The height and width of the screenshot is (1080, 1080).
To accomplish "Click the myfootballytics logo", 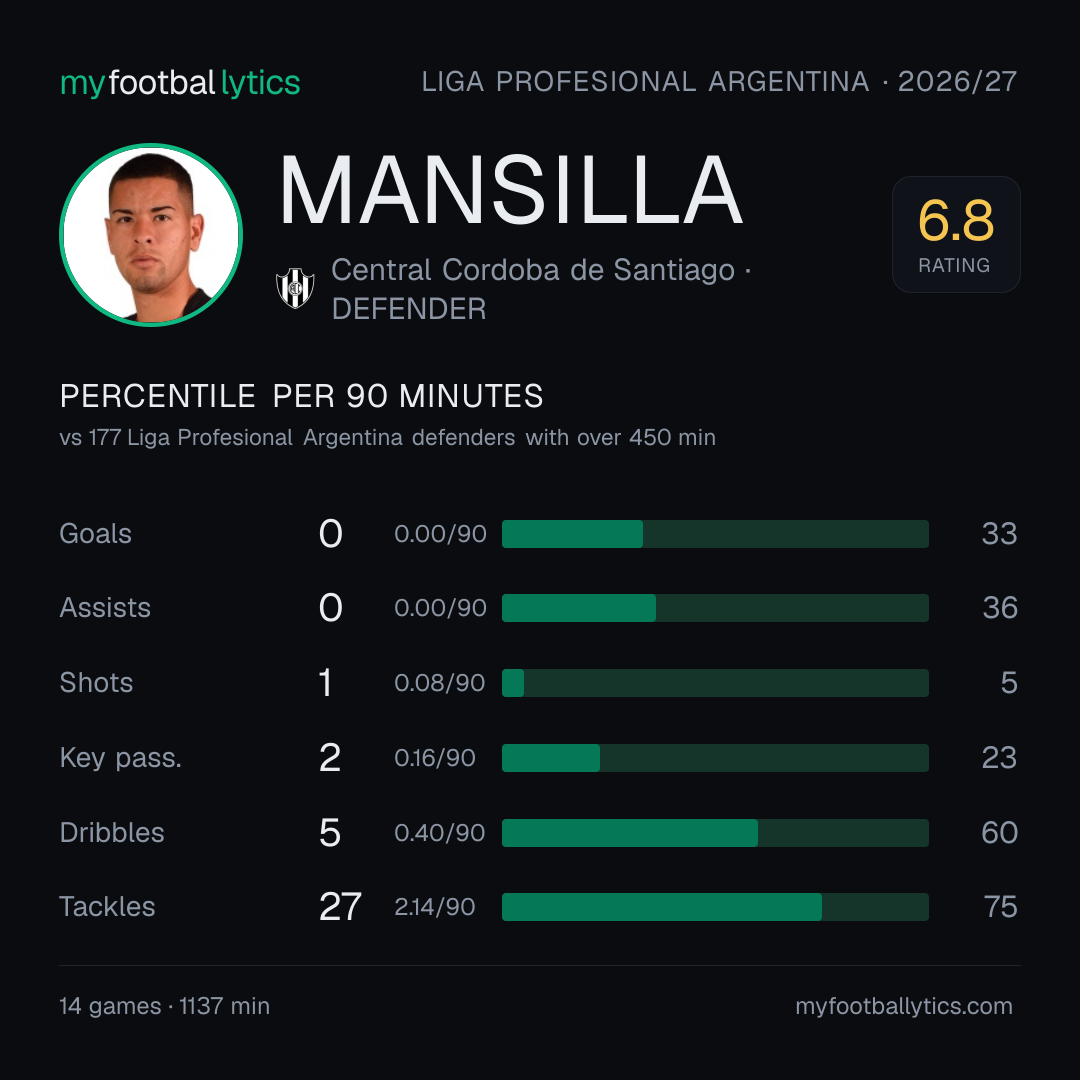I will coord(180,83).
